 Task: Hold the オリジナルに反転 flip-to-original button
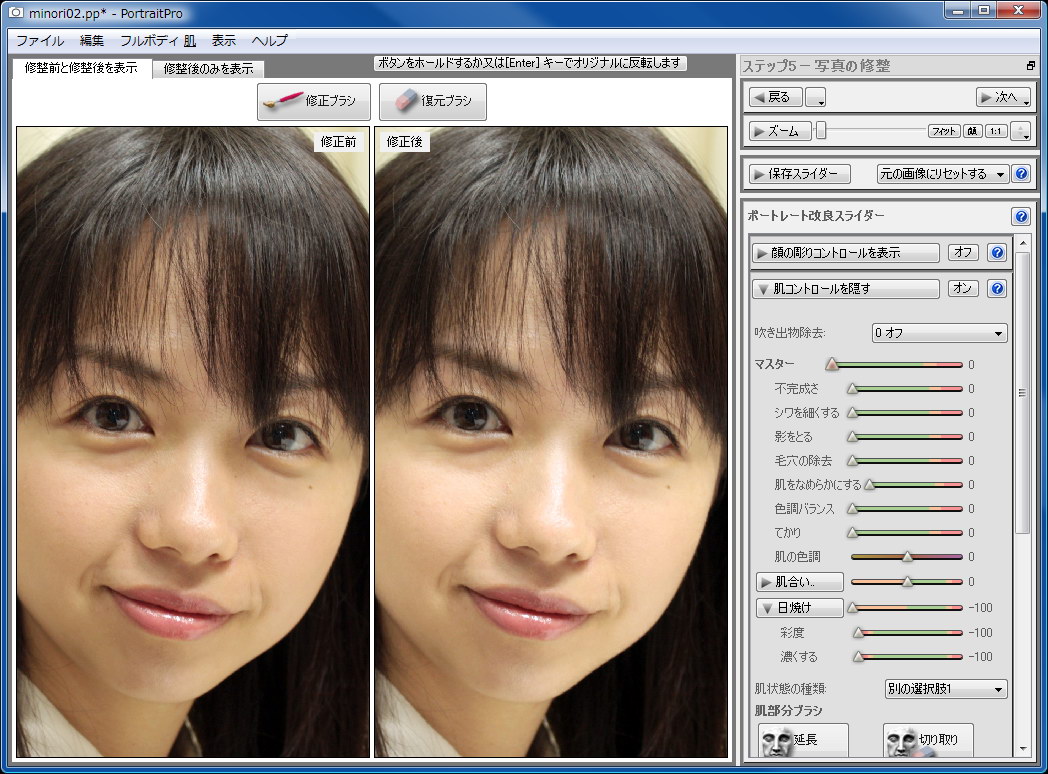click(530, 63)
